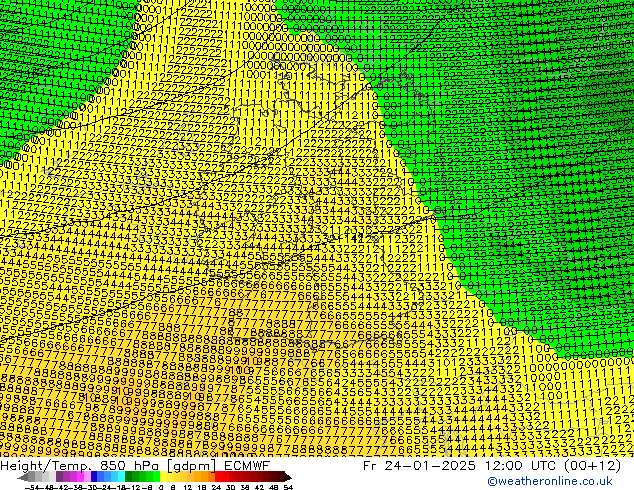Click the legend value 30

[x=230, y=487]
